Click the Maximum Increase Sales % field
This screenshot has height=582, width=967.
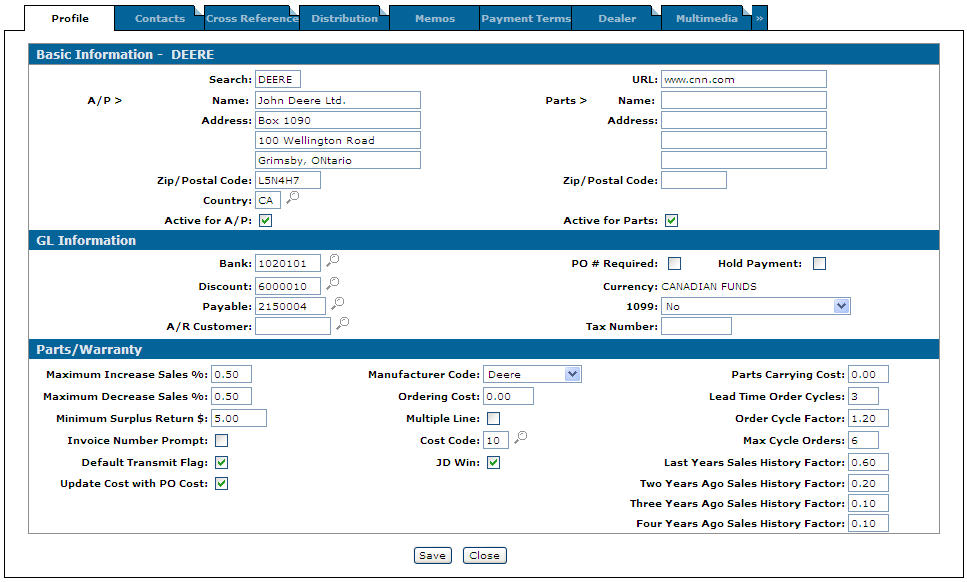tap(231, 374)
